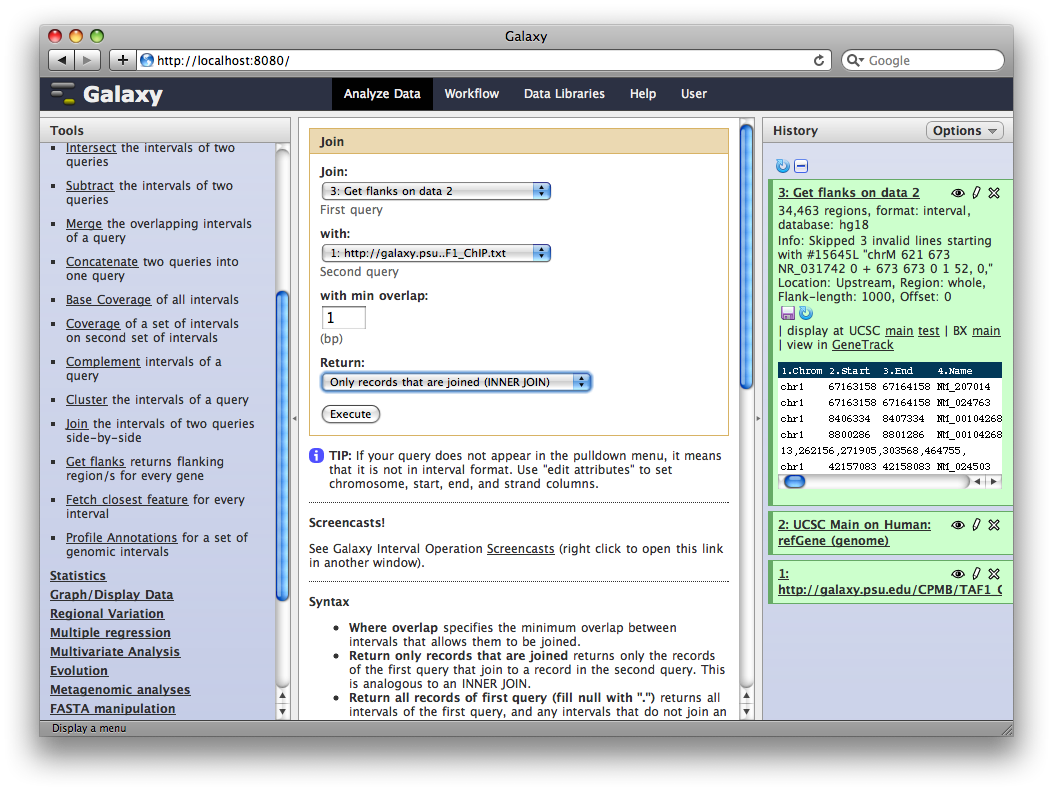The height and width of the screenshot is (791, 1053).
Task: Click center panel scroll down arrow
Action: pyautogui.click(x=746, y=711)
